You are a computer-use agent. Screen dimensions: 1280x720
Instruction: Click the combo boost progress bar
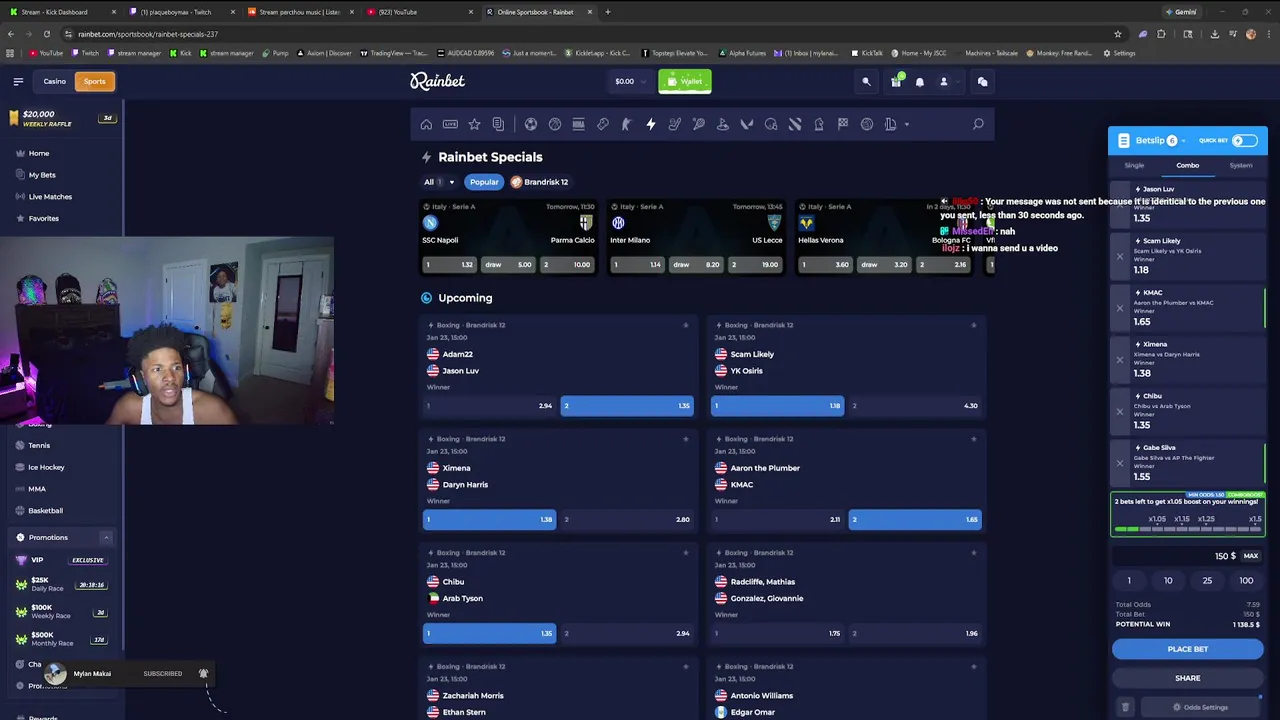(x=1188, y=530)
